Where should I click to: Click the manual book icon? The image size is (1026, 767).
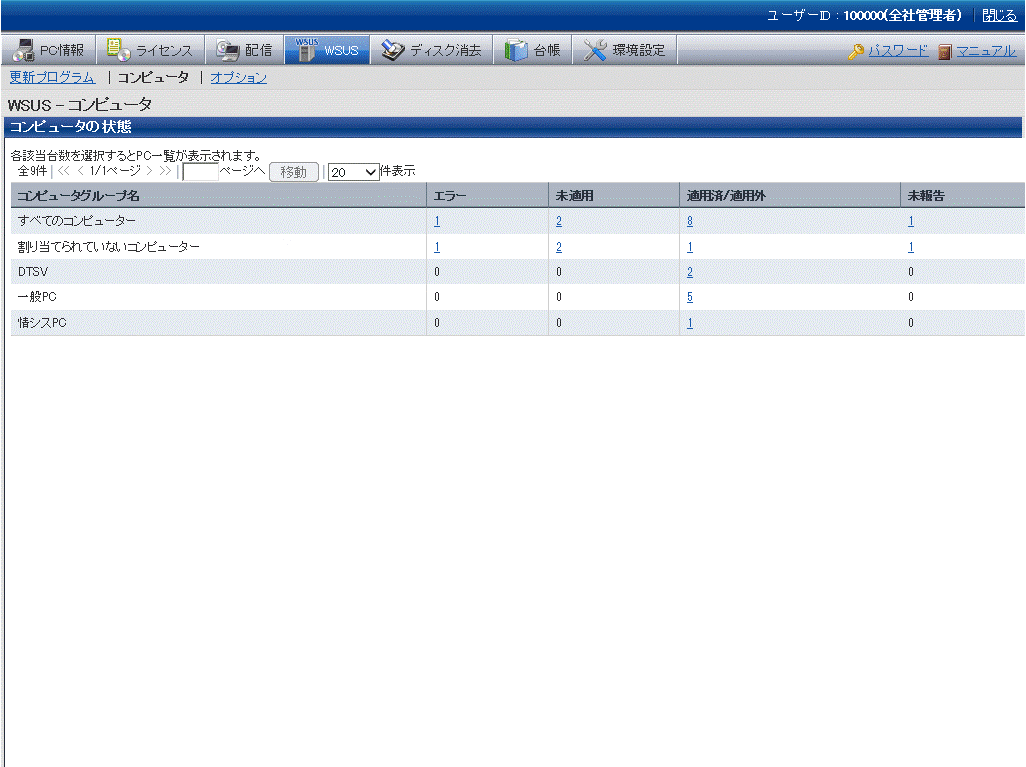(x=944, y=52)
